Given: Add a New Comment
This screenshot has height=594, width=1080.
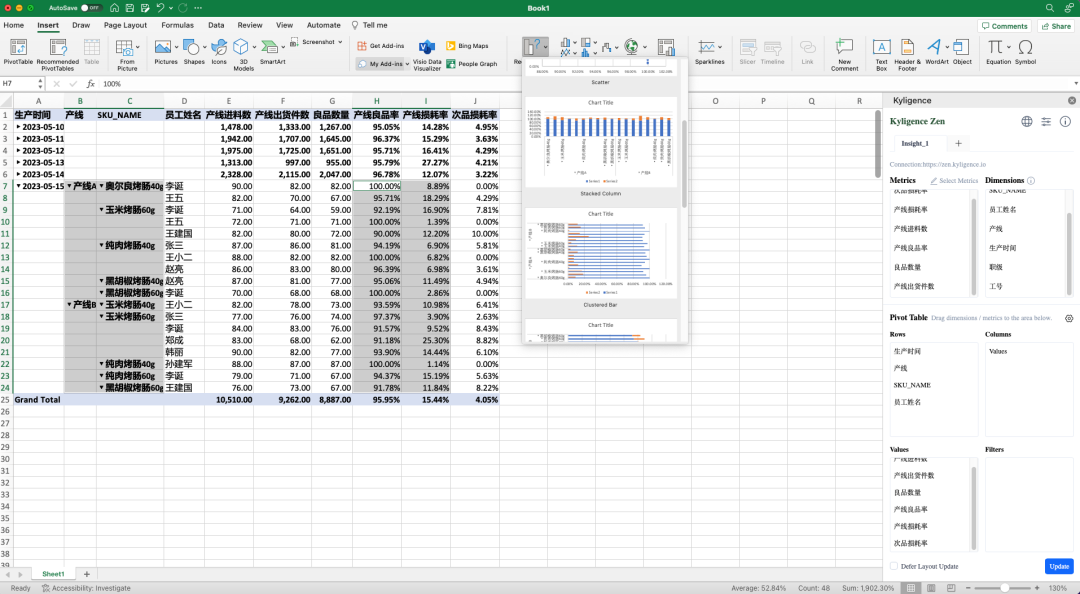Looking at the screenshot, I should point(844,54).
